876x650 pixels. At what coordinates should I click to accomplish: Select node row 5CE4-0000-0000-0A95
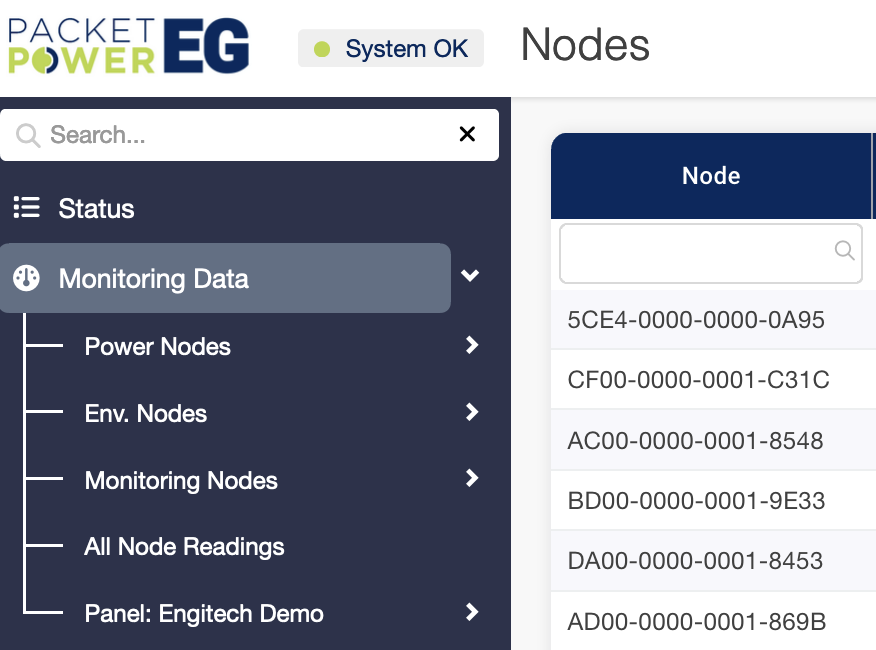[x=696, y=320]
